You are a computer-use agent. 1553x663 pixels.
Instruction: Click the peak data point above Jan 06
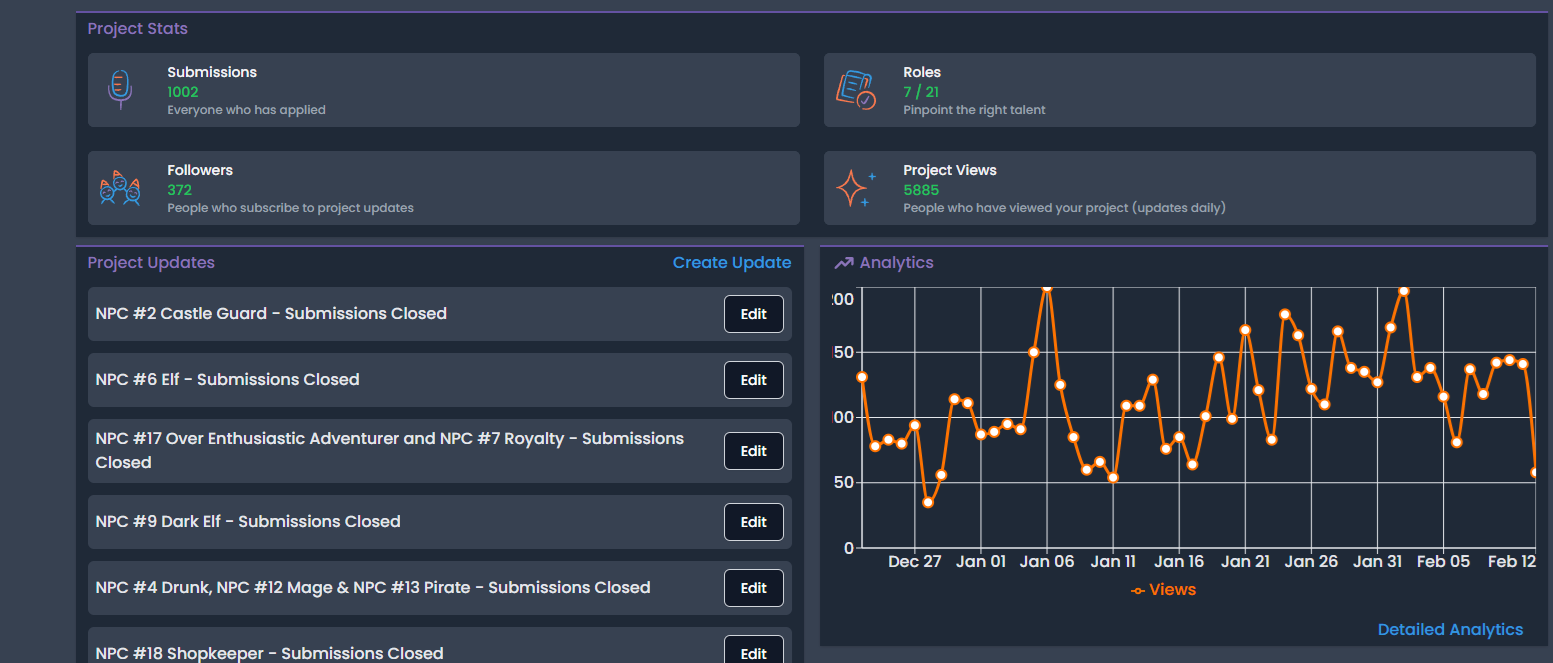[x=1047, y=288]
